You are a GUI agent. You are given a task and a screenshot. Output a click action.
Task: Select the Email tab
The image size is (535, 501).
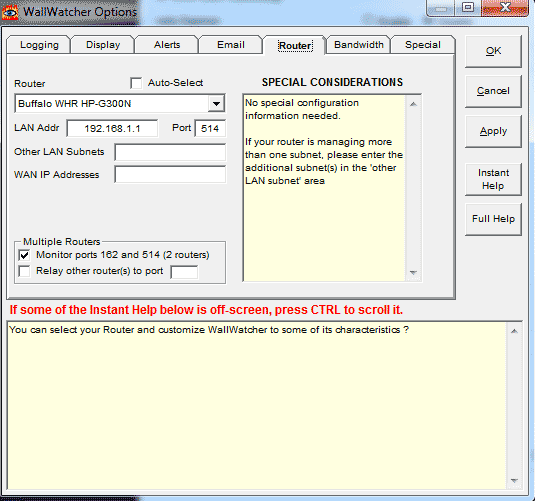231,45
